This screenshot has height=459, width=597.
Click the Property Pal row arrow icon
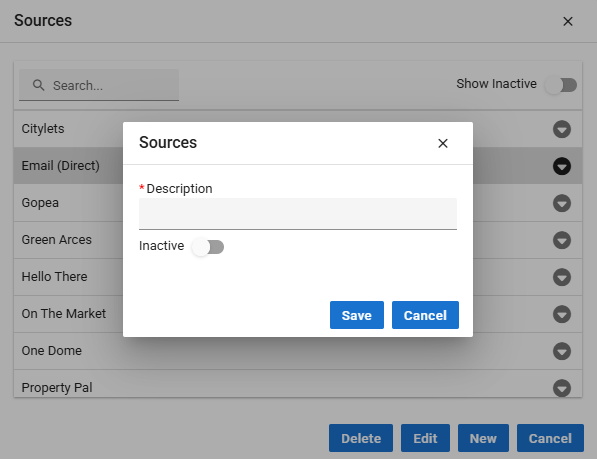pos(562,388)
